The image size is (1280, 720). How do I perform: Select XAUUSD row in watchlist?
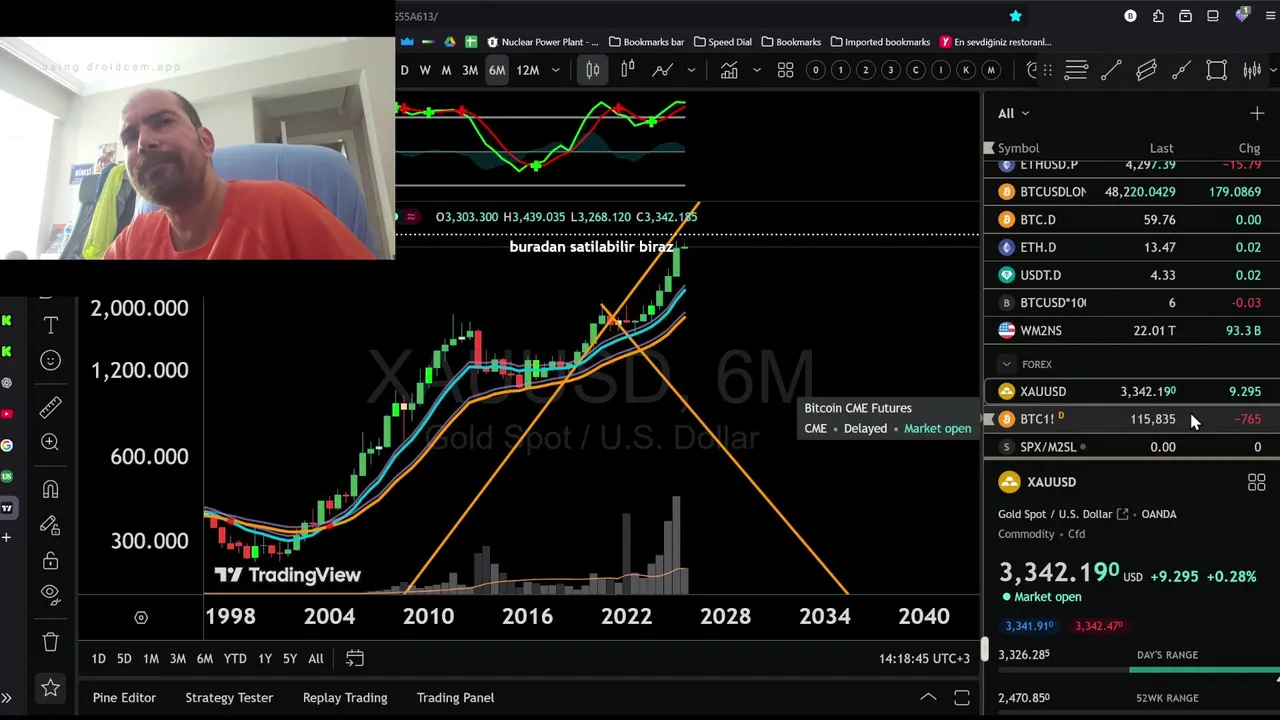pos(1132,392)
